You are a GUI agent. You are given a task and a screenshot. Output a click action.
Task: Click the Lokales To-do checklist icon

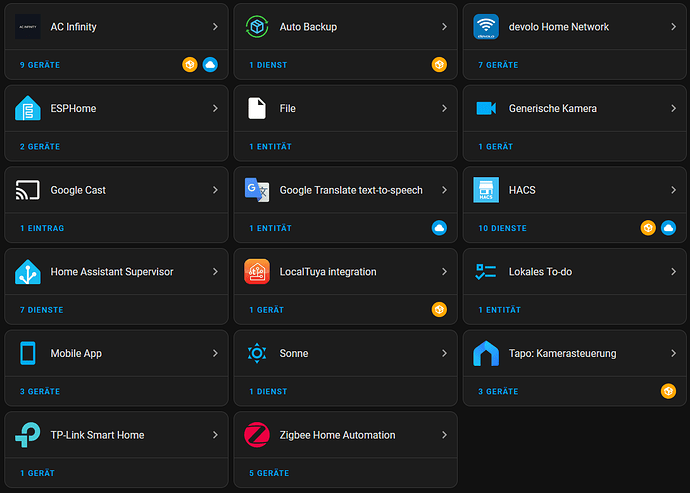point(486,272)
